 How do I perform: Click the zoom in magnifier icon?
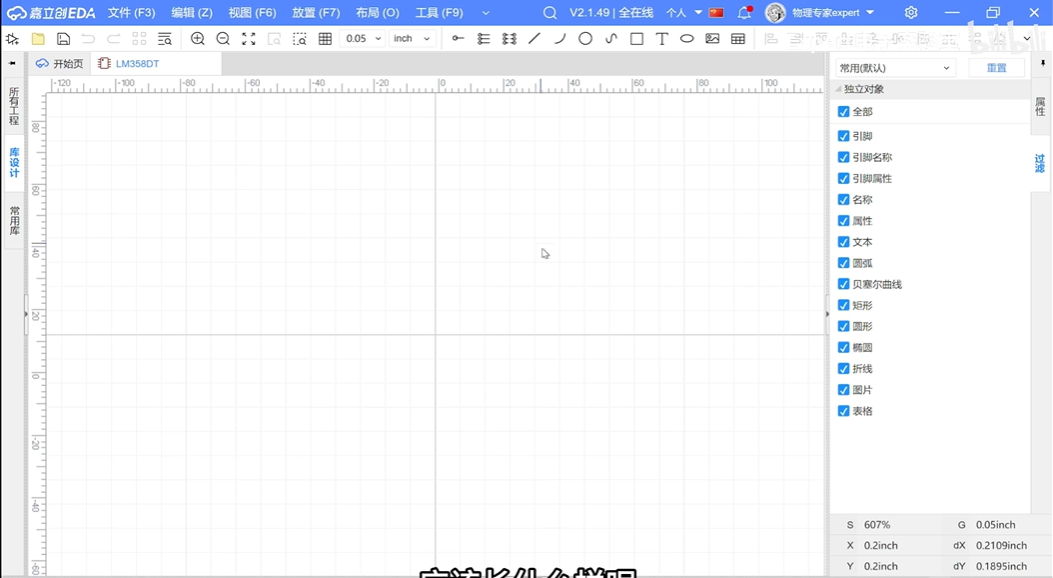(x=198, y=39)
